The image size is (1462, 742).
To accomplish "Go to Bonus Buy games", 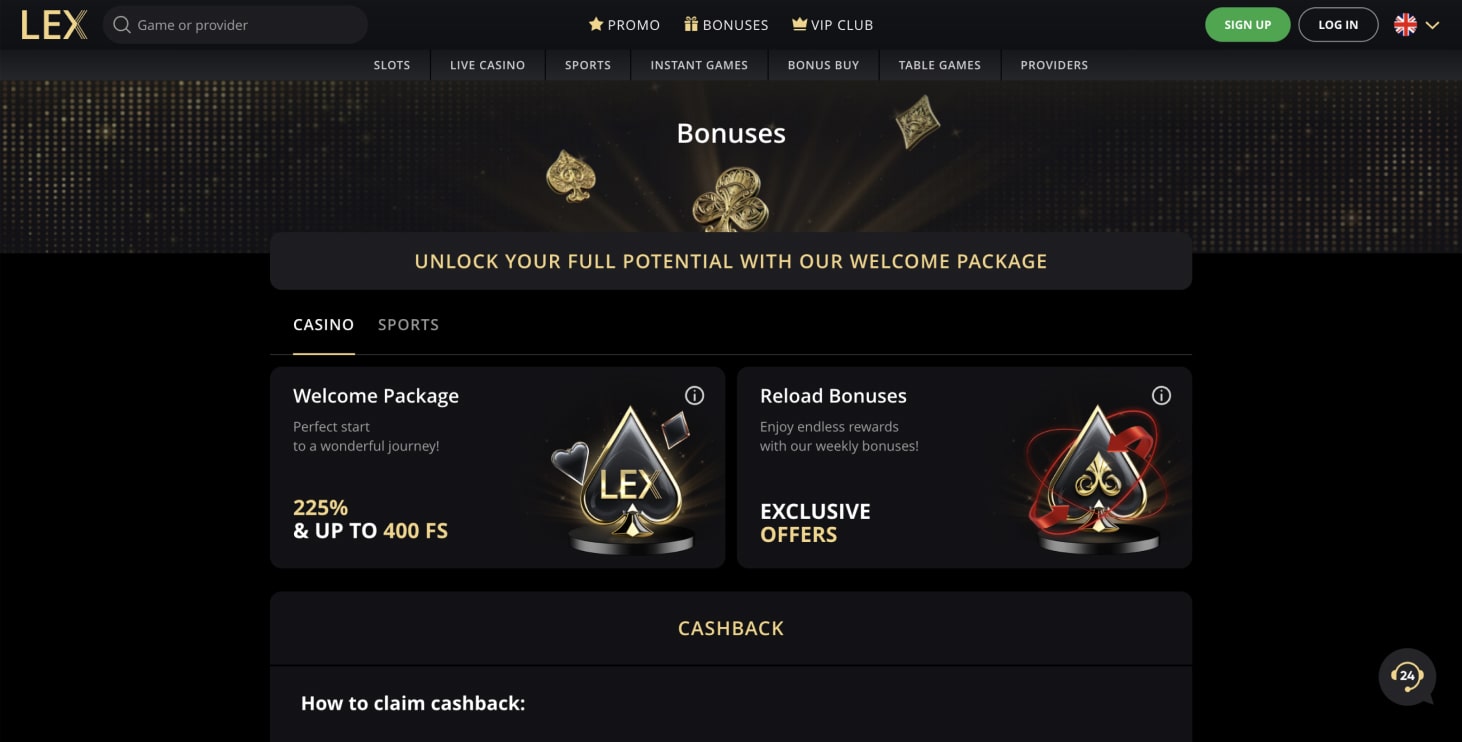I will click(823, 65).
